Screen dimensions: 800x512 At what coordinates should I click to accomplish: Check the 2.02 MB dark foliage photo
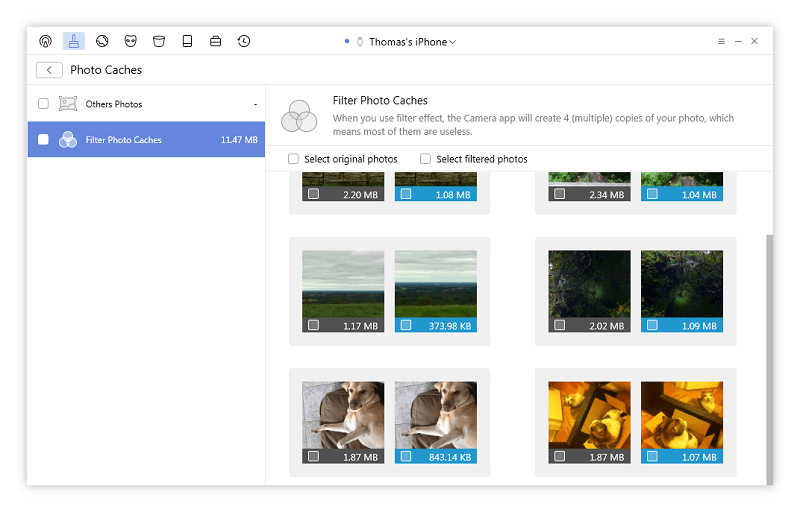(x=560, y=325)
